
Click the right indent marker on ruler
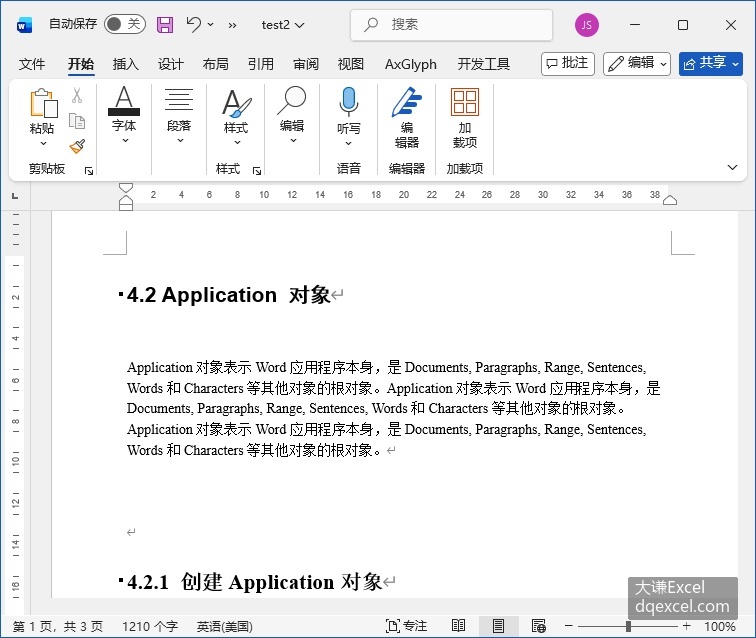pos(670,200)
